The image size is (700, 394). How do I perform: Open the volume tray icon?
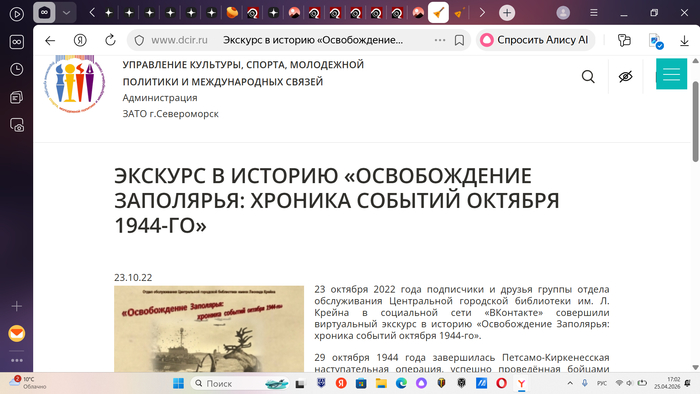(629, 383)
